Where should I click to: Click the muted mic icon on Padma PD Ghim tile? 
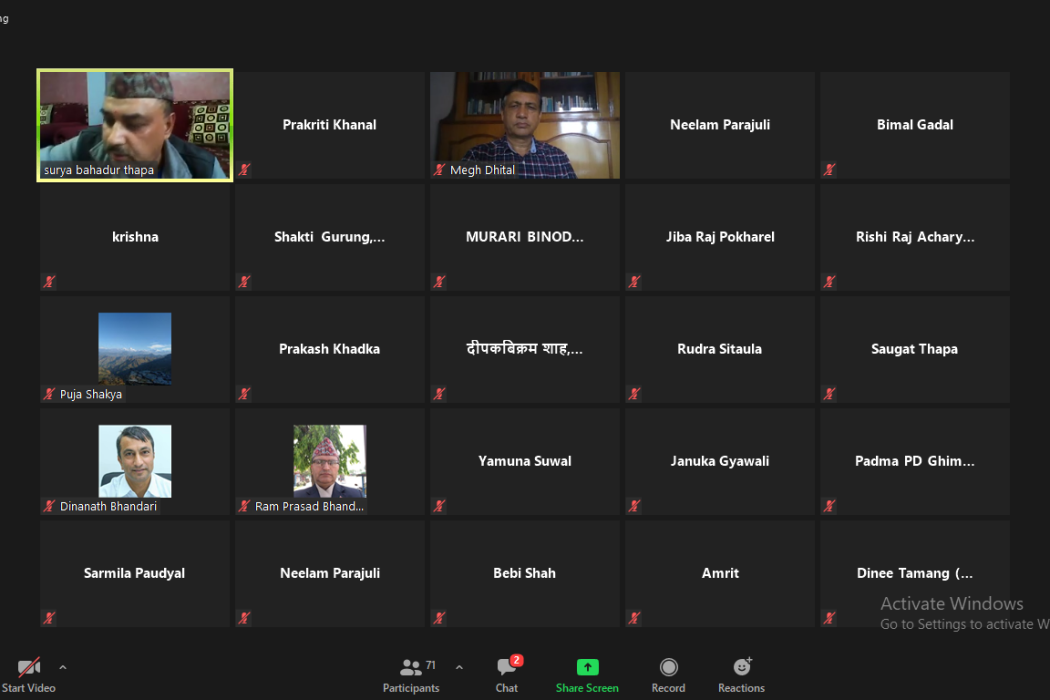829,506
